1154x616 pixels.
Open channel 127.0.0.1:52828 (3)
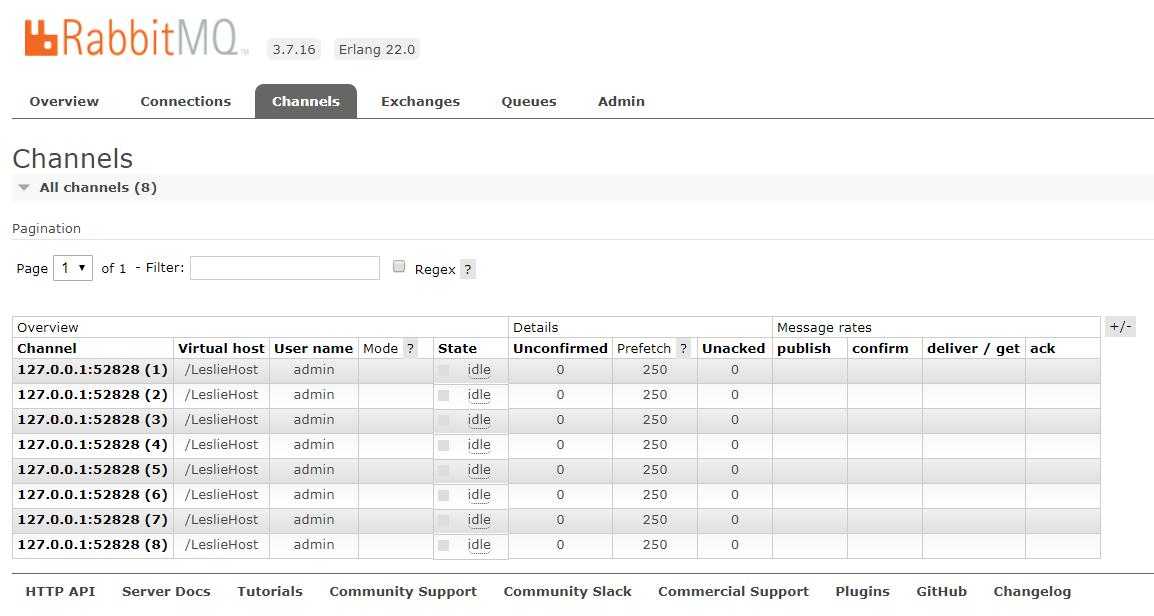(93, 419)
